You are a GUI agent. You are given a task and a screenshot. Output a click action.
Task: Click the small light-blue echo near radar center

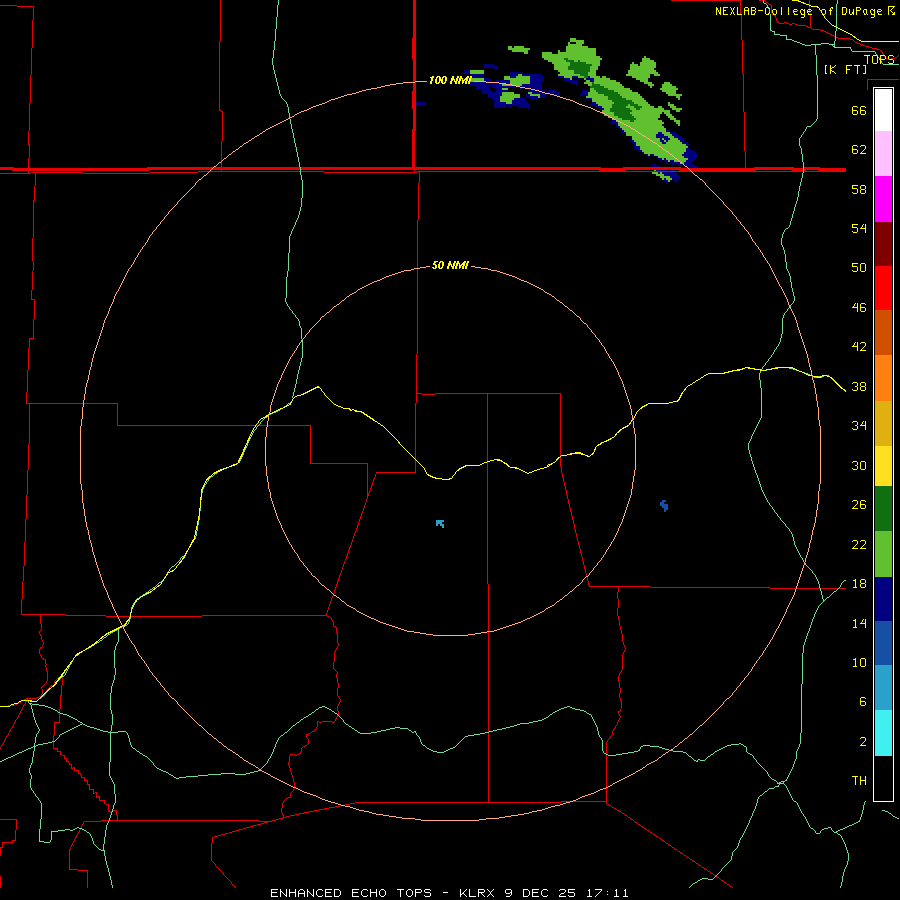440,523
